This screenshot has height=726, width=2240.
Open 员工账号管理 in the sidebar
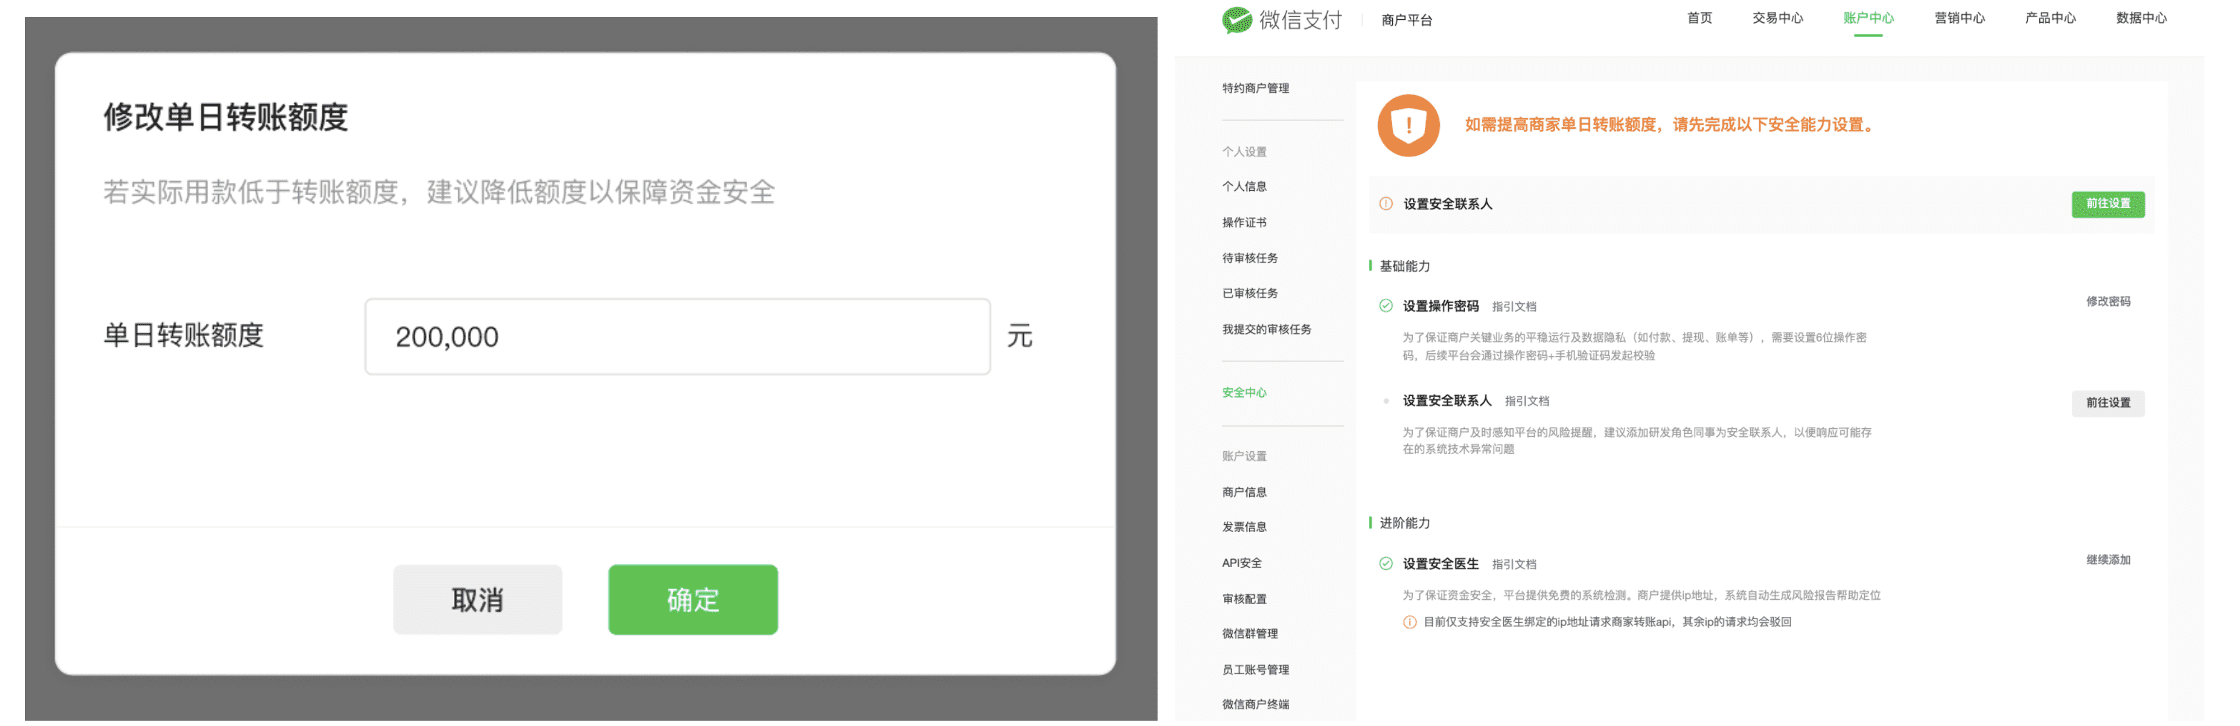click(x=1255, y=670)
